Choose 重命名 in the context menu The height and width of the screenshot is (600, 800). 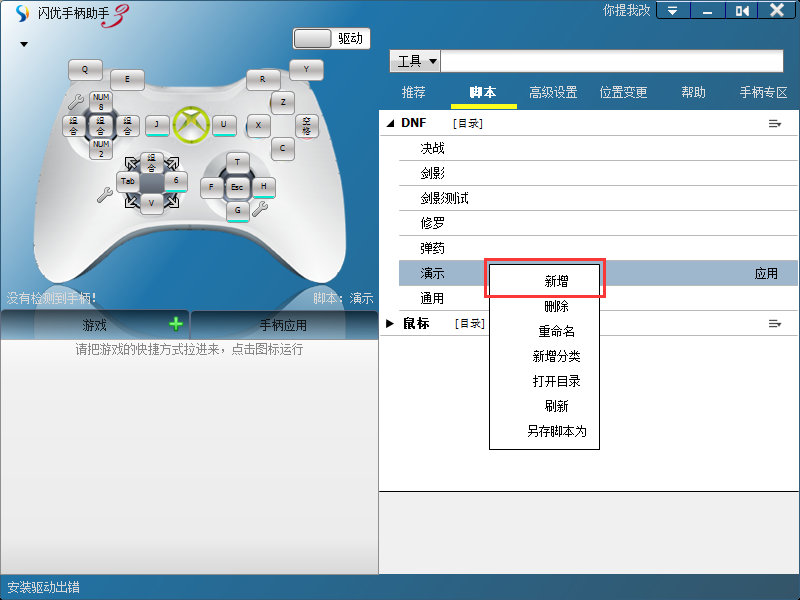544,331
